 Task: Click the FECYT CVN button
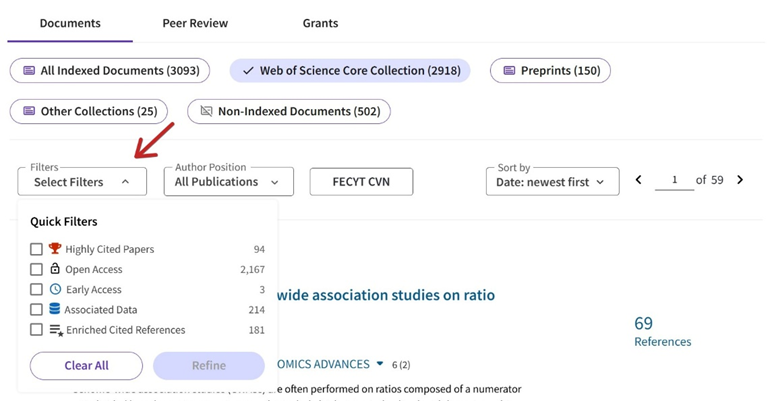coord(361,182)
